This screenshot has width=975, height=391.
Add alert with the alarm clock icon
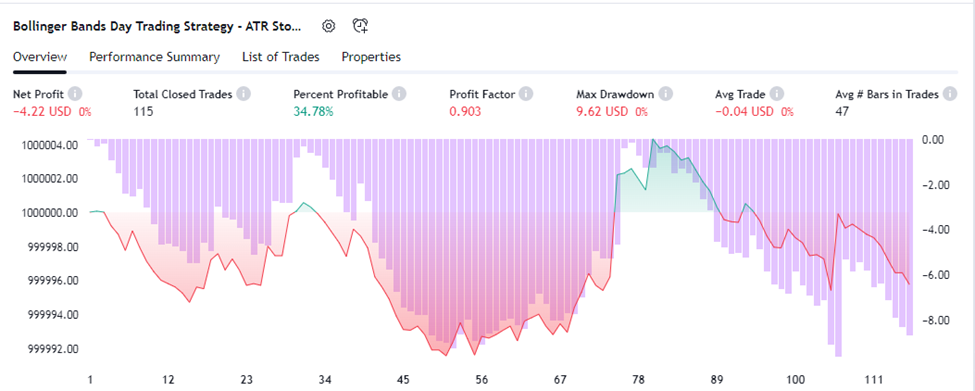point(360,25)
